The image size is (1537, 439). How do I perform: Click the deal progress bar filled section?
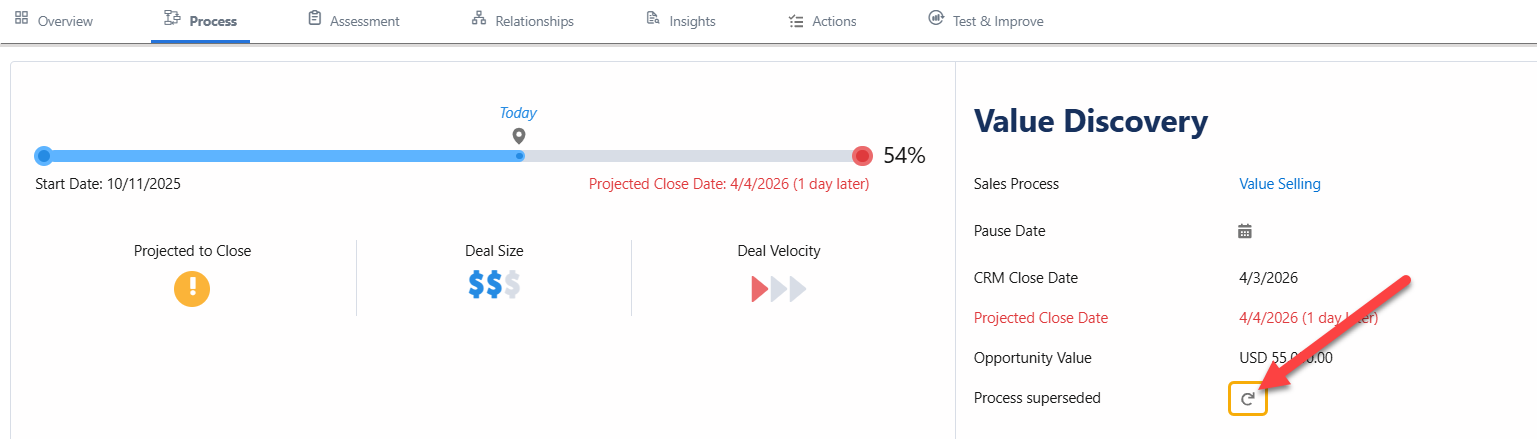coord(280,156)
